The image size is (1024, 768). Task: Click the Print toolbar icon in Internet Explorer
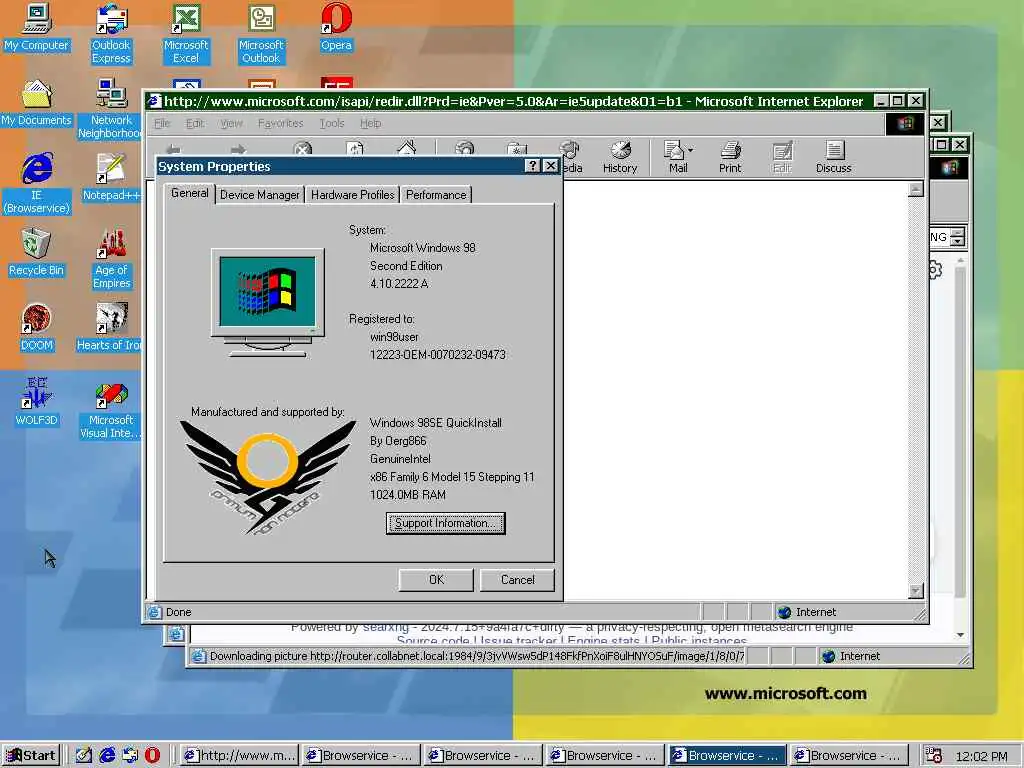(x=729, y=157)
